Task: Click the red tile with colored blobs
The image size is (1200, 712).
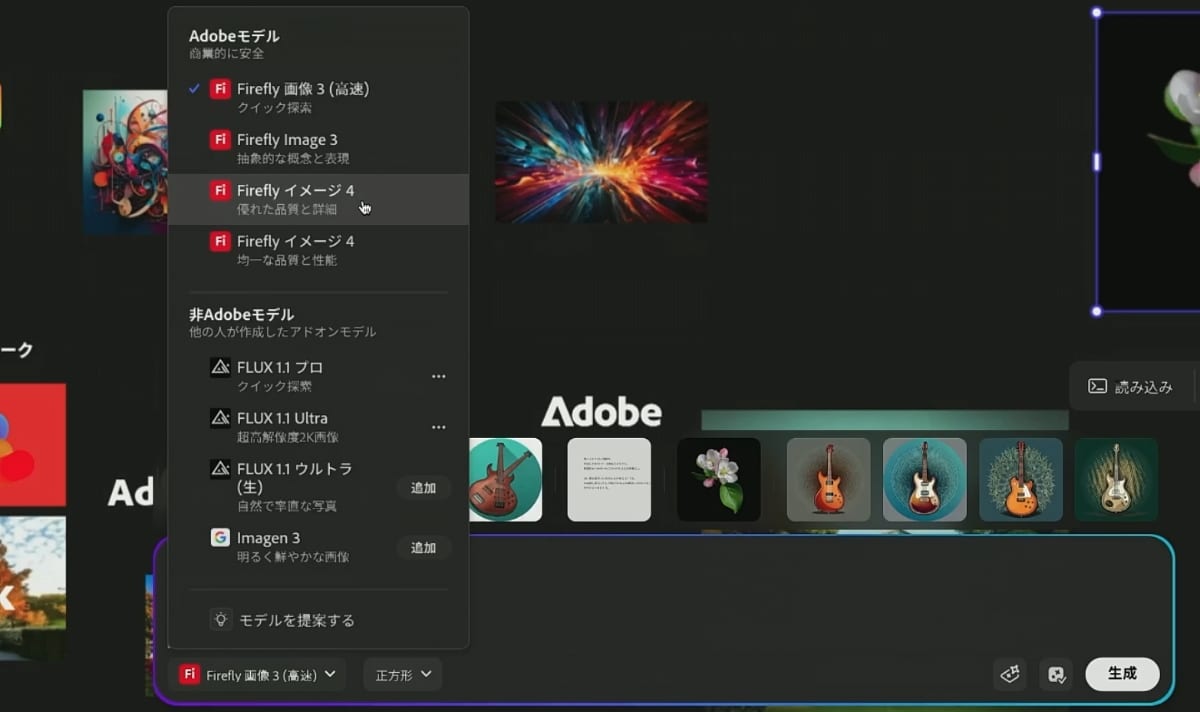Action: pos(32,445)
